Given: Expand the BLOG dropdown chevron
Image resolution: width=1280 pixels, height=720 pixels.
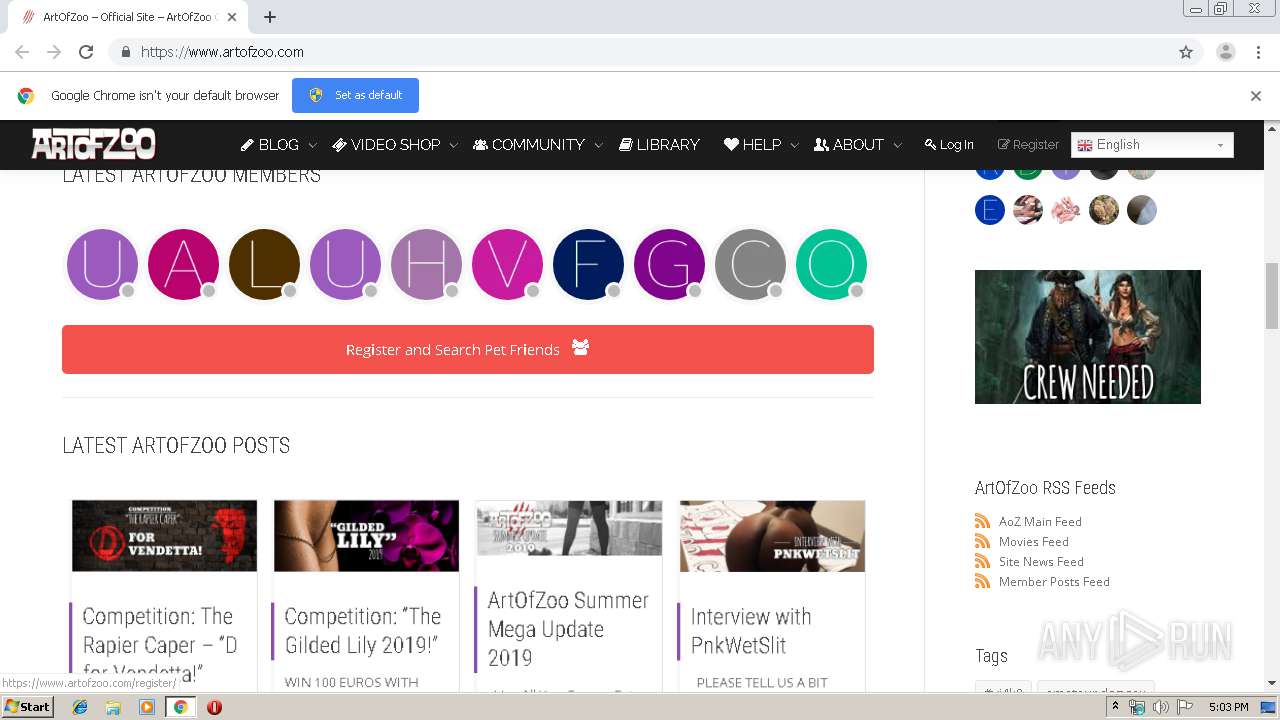Looking at the screenshot, I should point(312,146).
